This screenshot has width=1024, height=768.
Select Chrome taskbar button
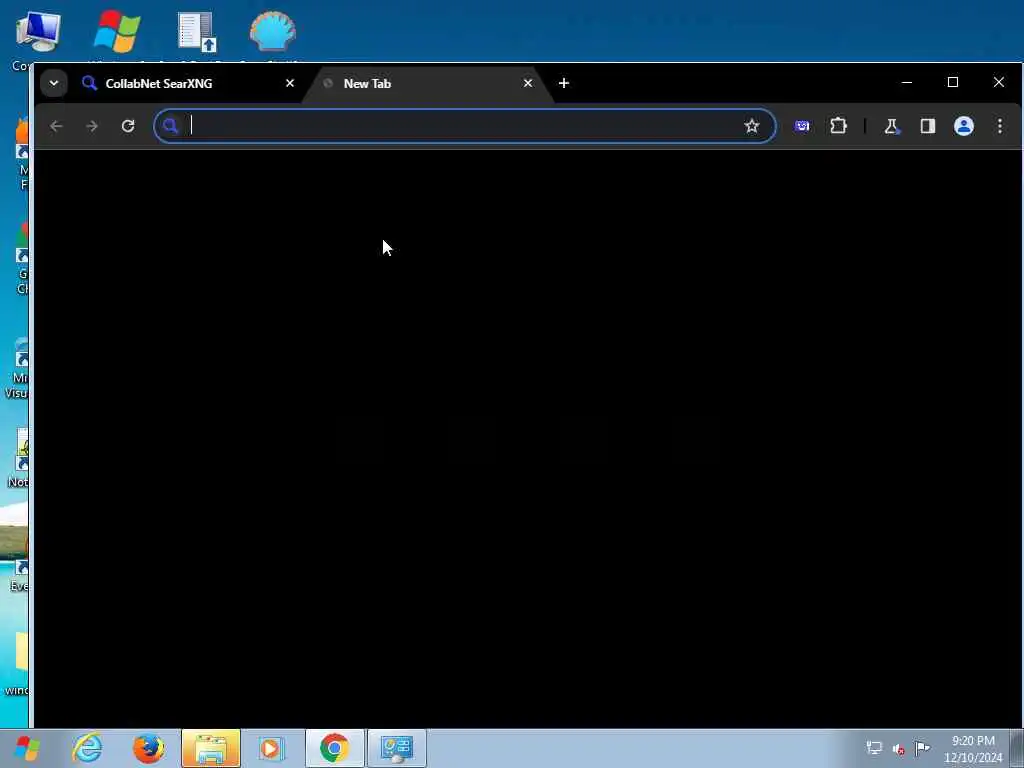334,748
